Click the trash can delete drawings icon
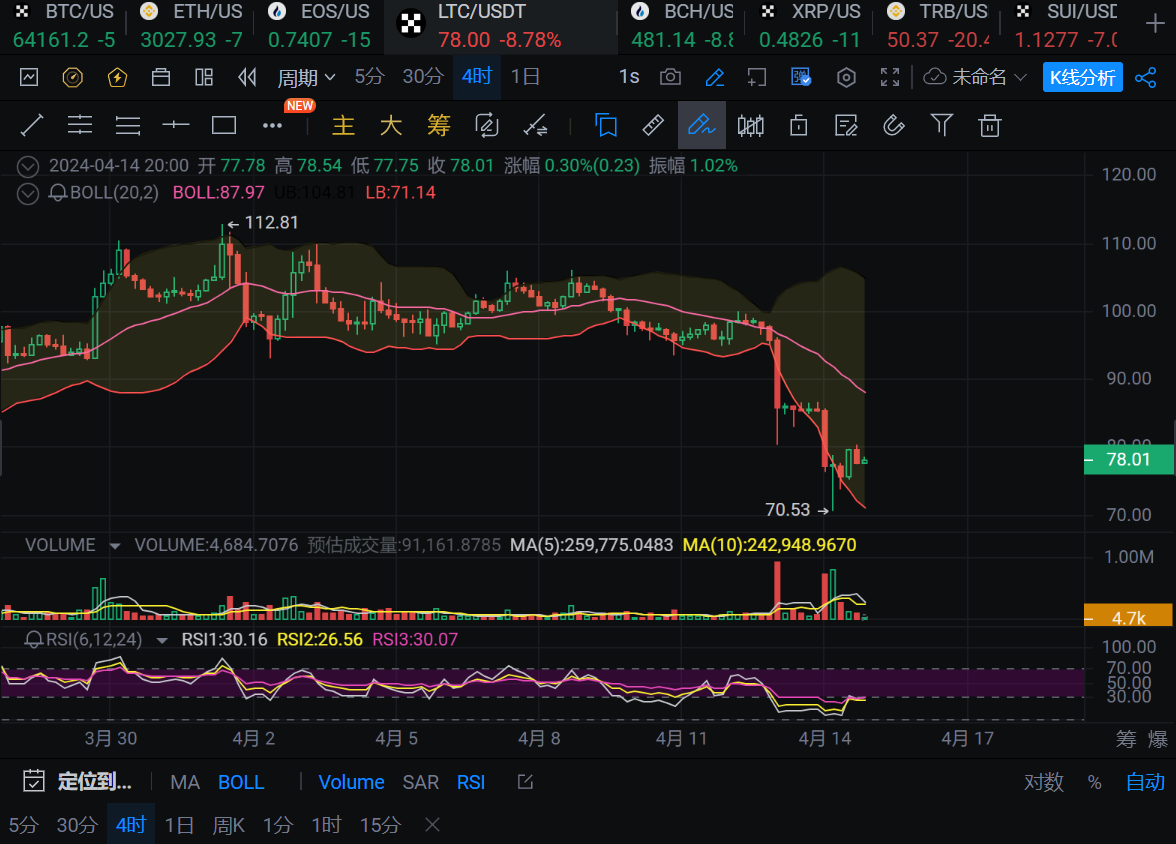1176x844 pixels. click(990, 125)
